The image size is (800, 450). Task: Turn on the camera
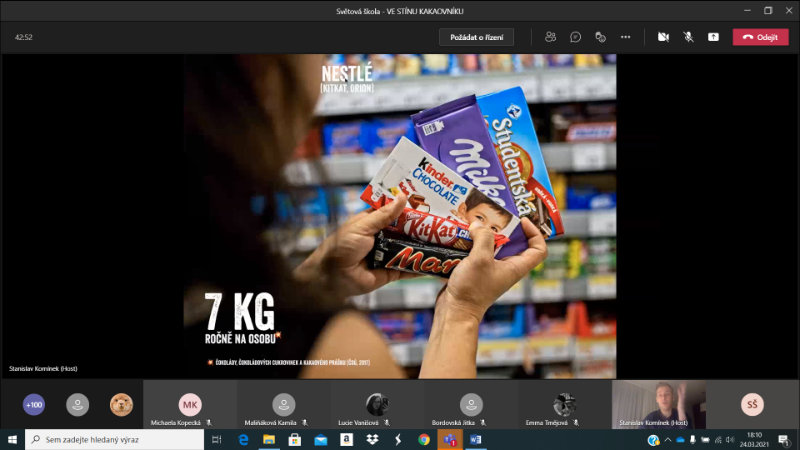tap(662, 37)
